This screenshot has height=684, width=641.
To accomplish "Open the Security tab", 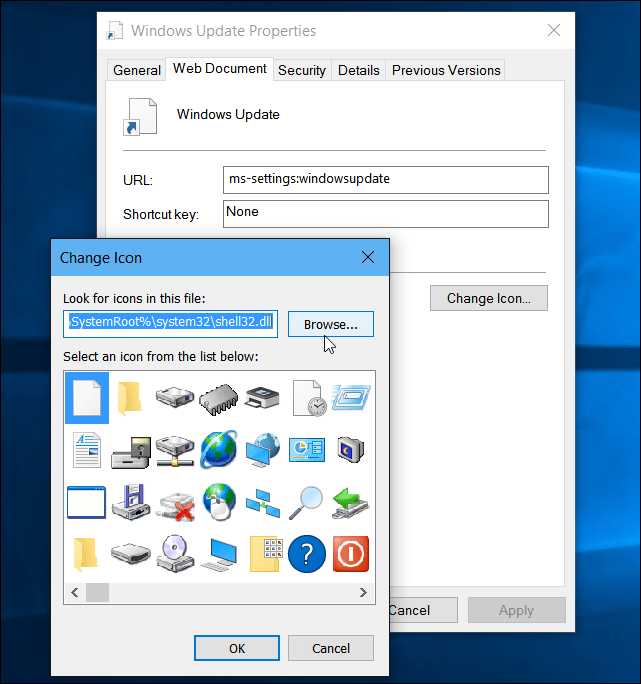I will tap(302, 70).
